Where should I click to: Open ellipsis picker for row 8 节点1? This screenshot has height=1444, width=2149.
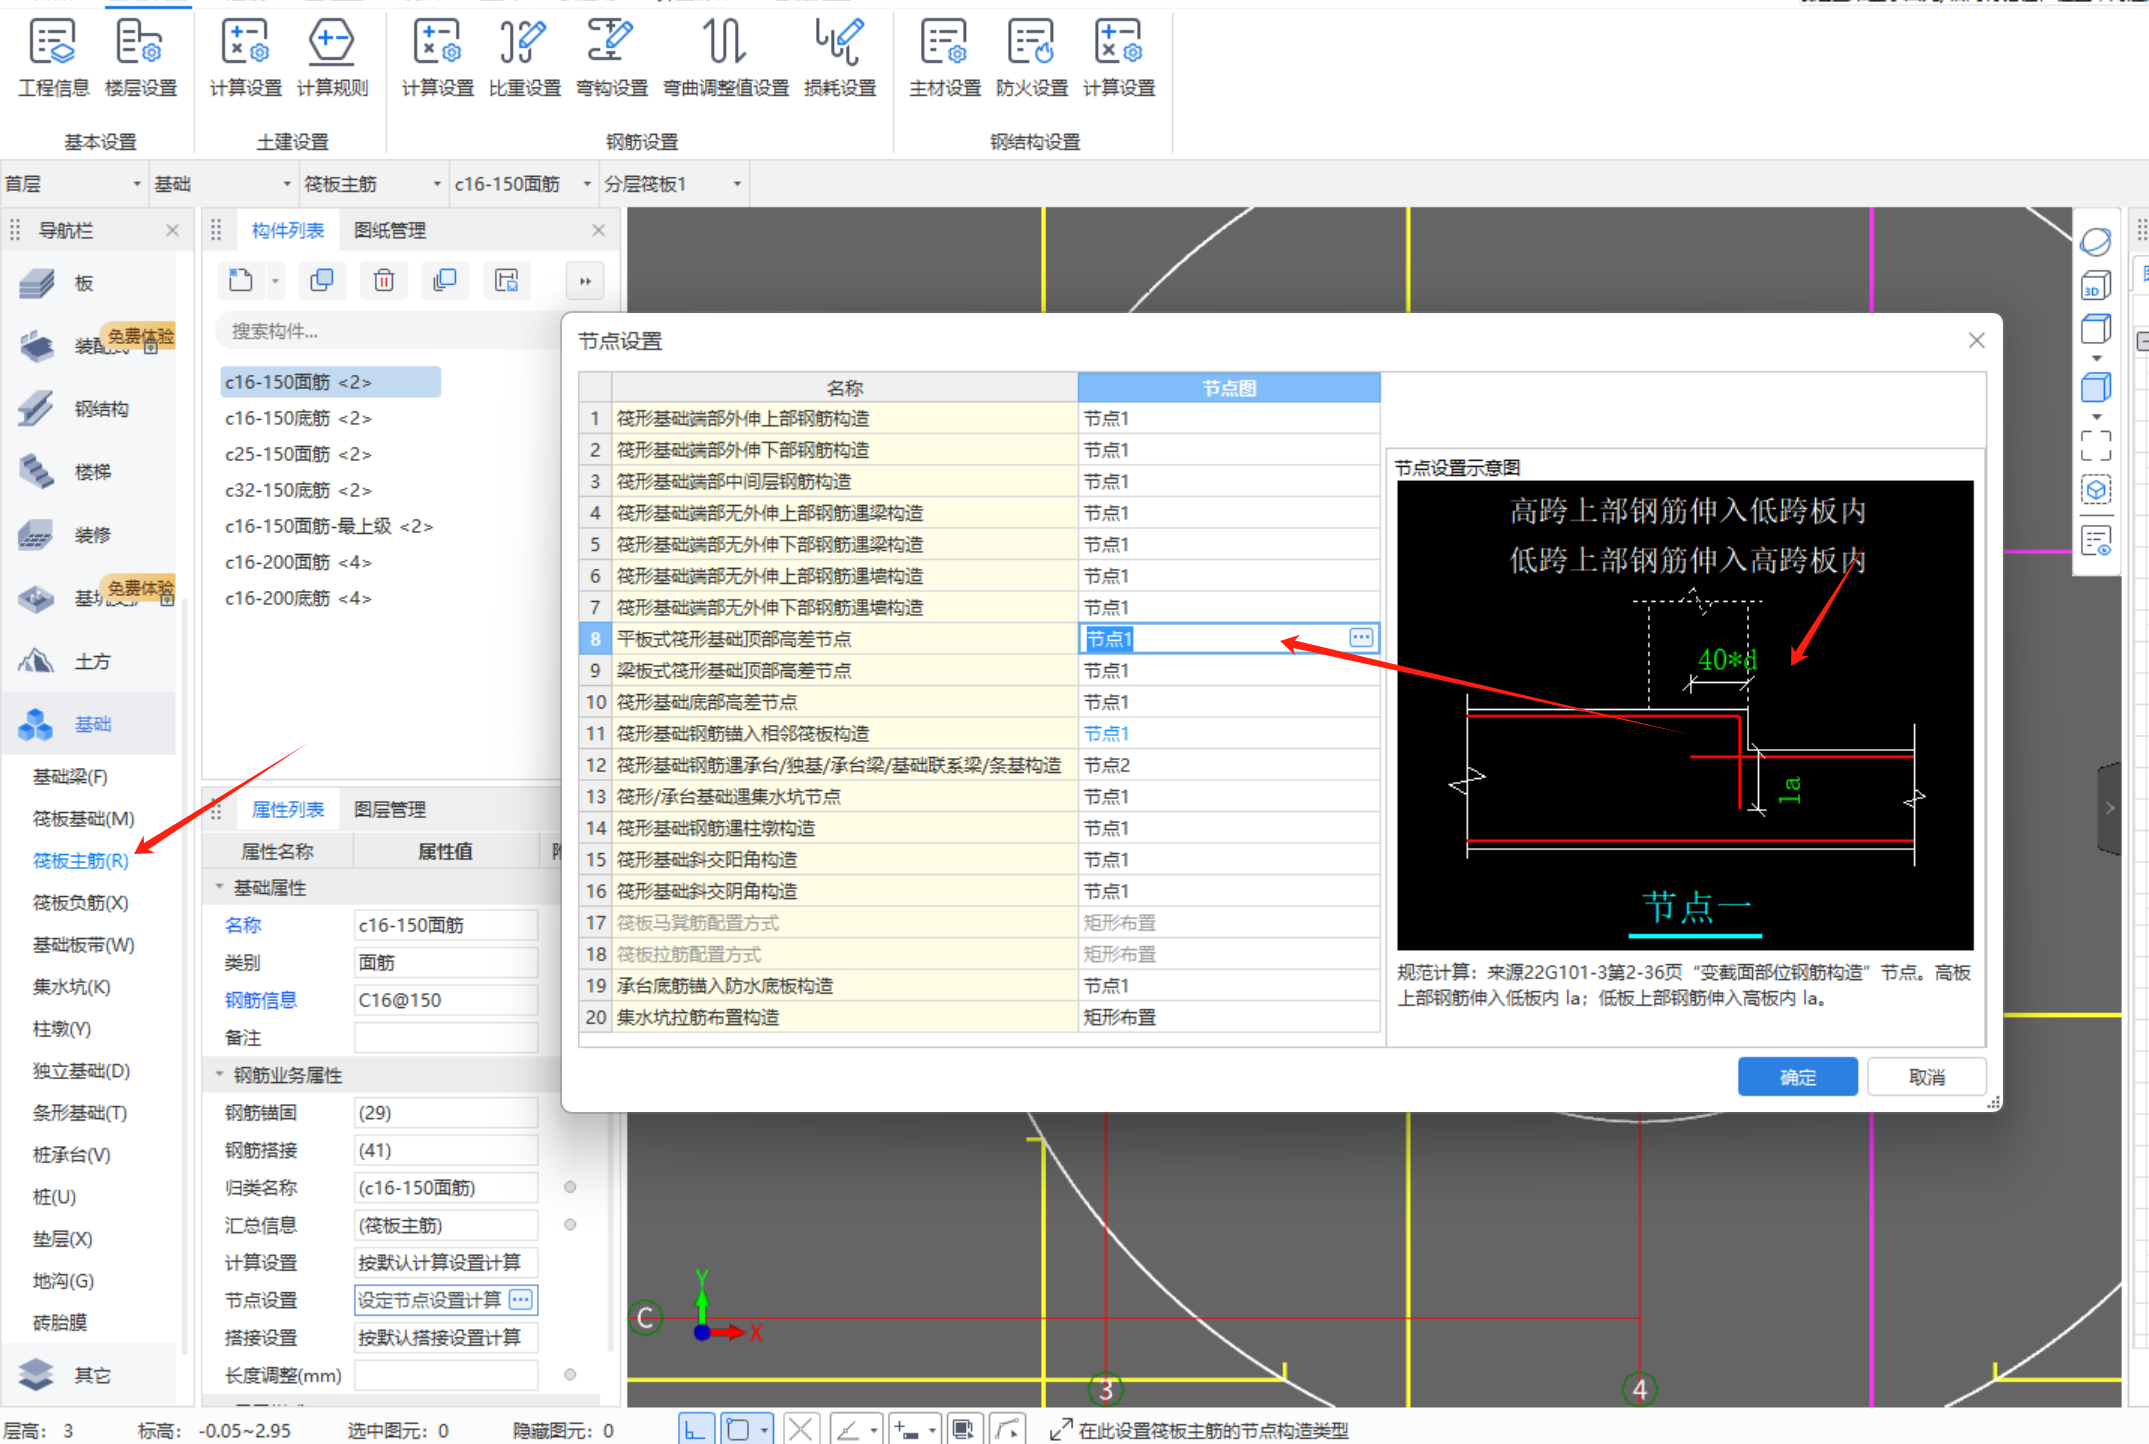(1361, 638)
